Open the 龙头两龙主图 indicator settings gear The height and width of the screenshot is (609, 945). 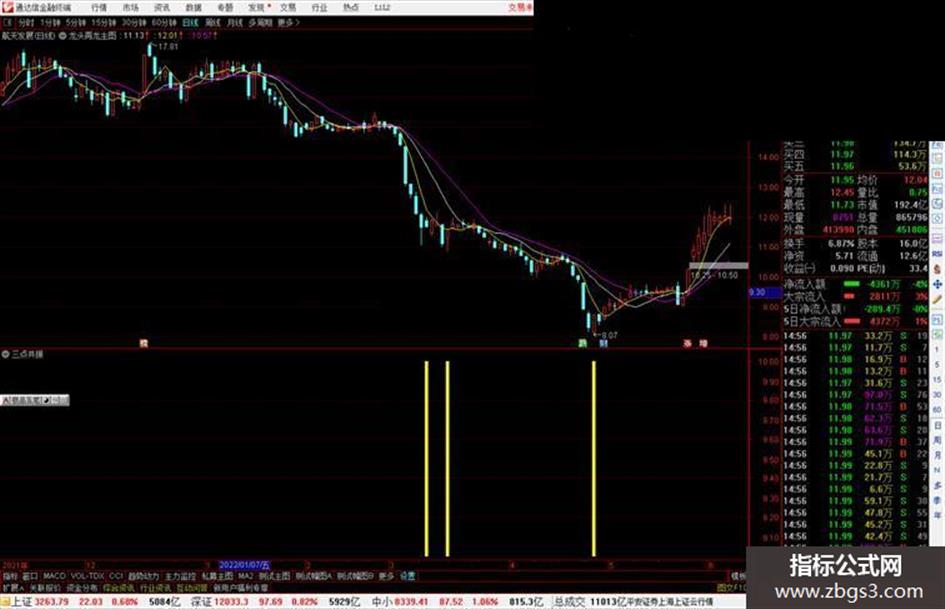tap(63, 36)
